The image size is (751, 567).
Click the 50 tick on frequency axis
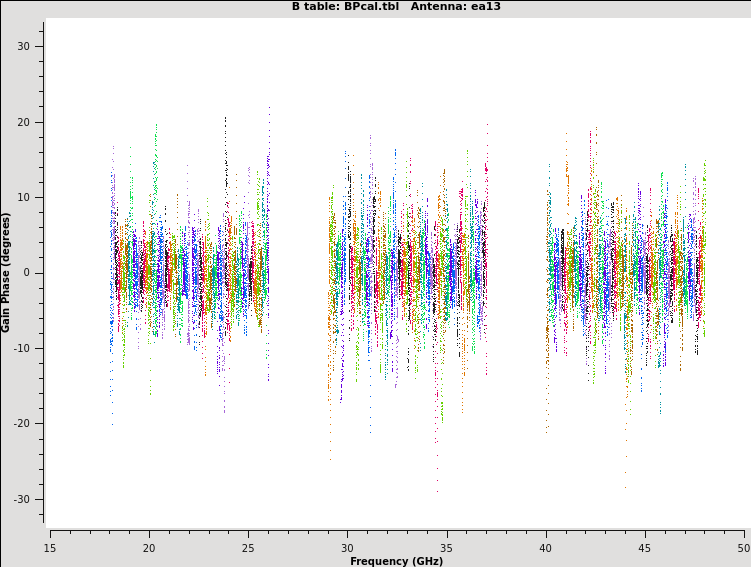[743, 547]
